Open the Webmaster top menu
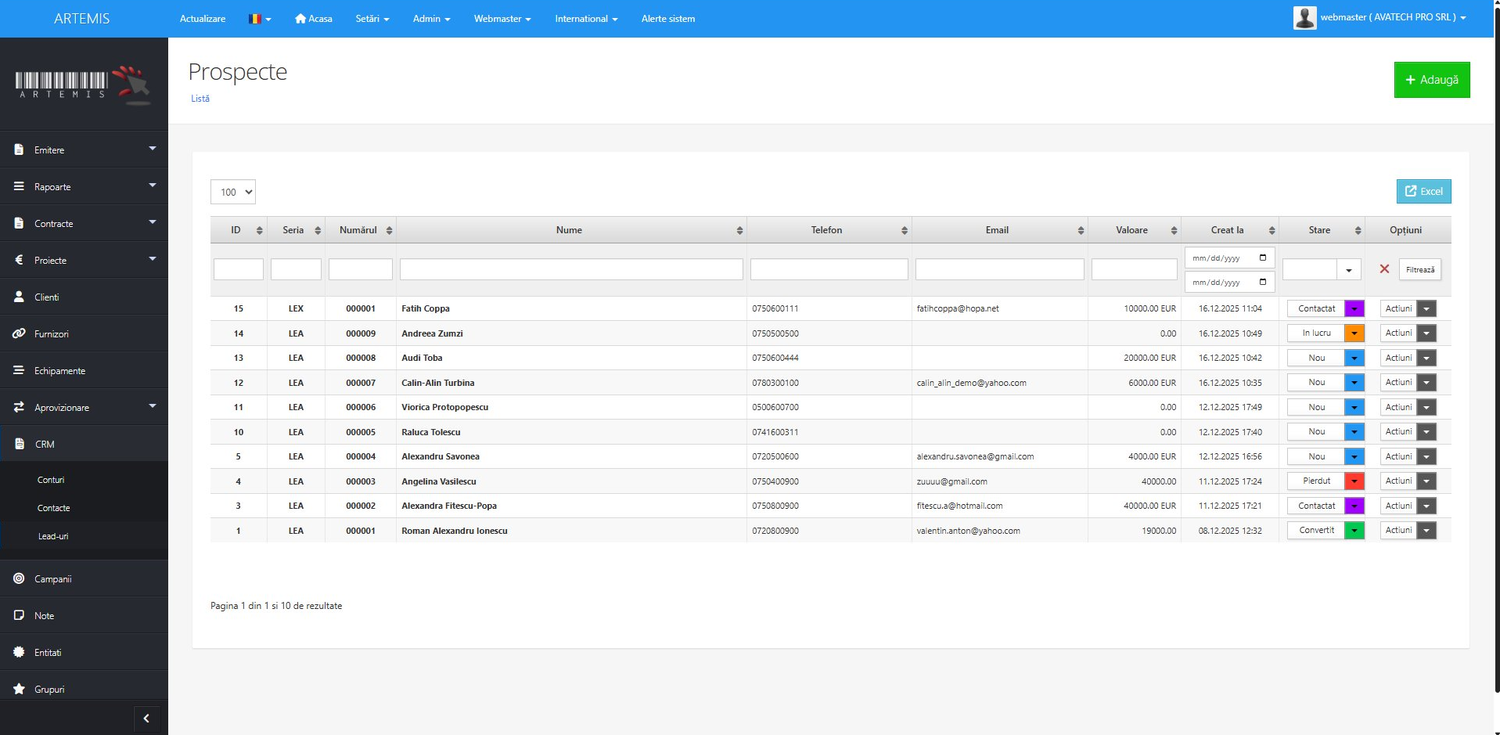Screen dimensions: 1500x735 (x=502, y=19)
